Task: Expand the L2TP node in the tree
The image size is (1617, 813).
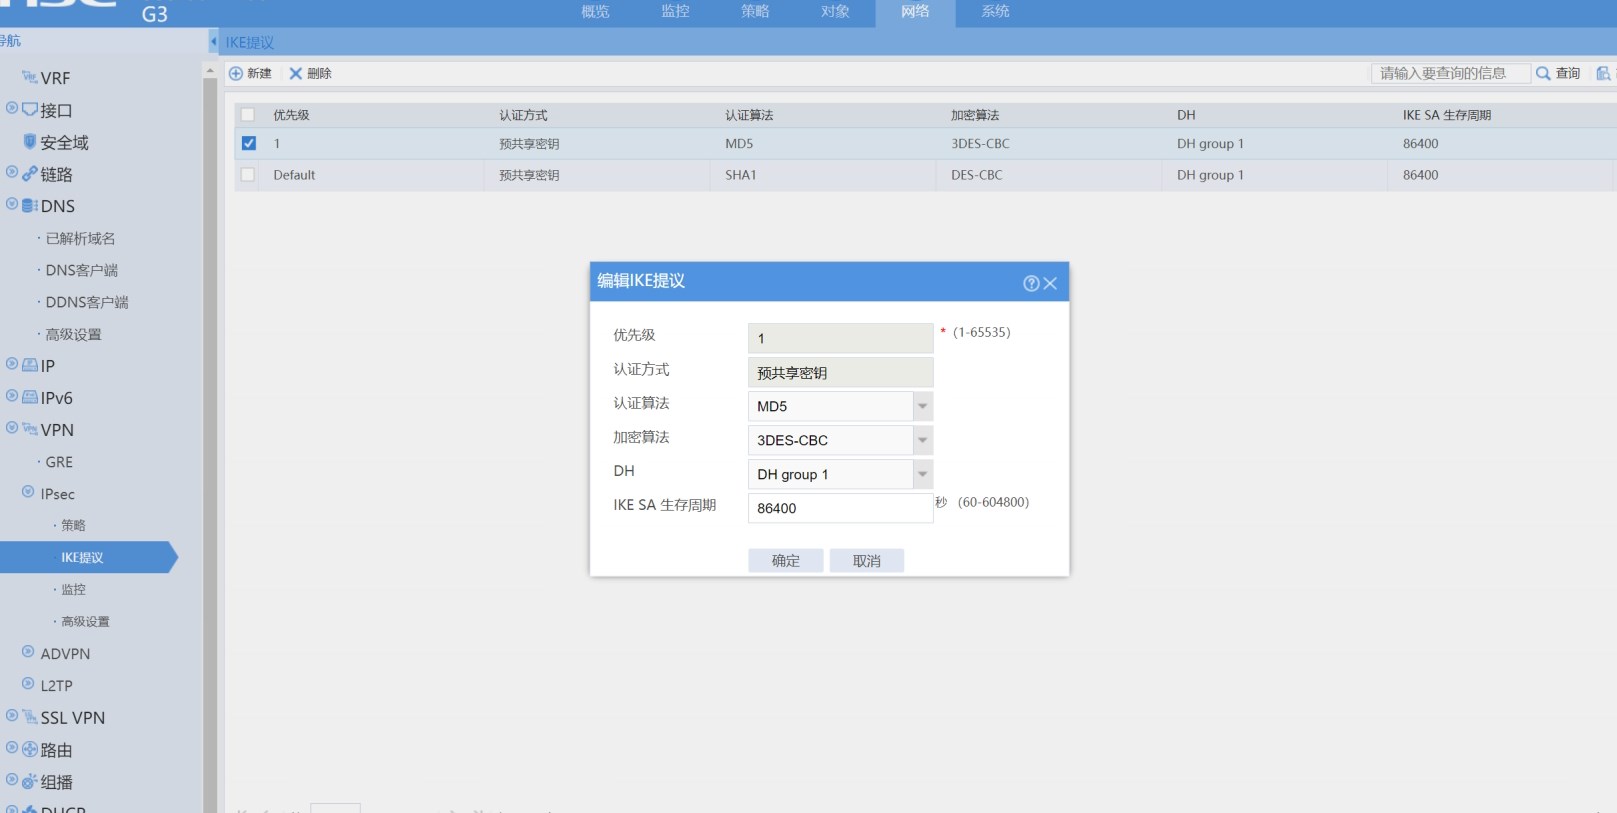Action: [x=28, y=684]
